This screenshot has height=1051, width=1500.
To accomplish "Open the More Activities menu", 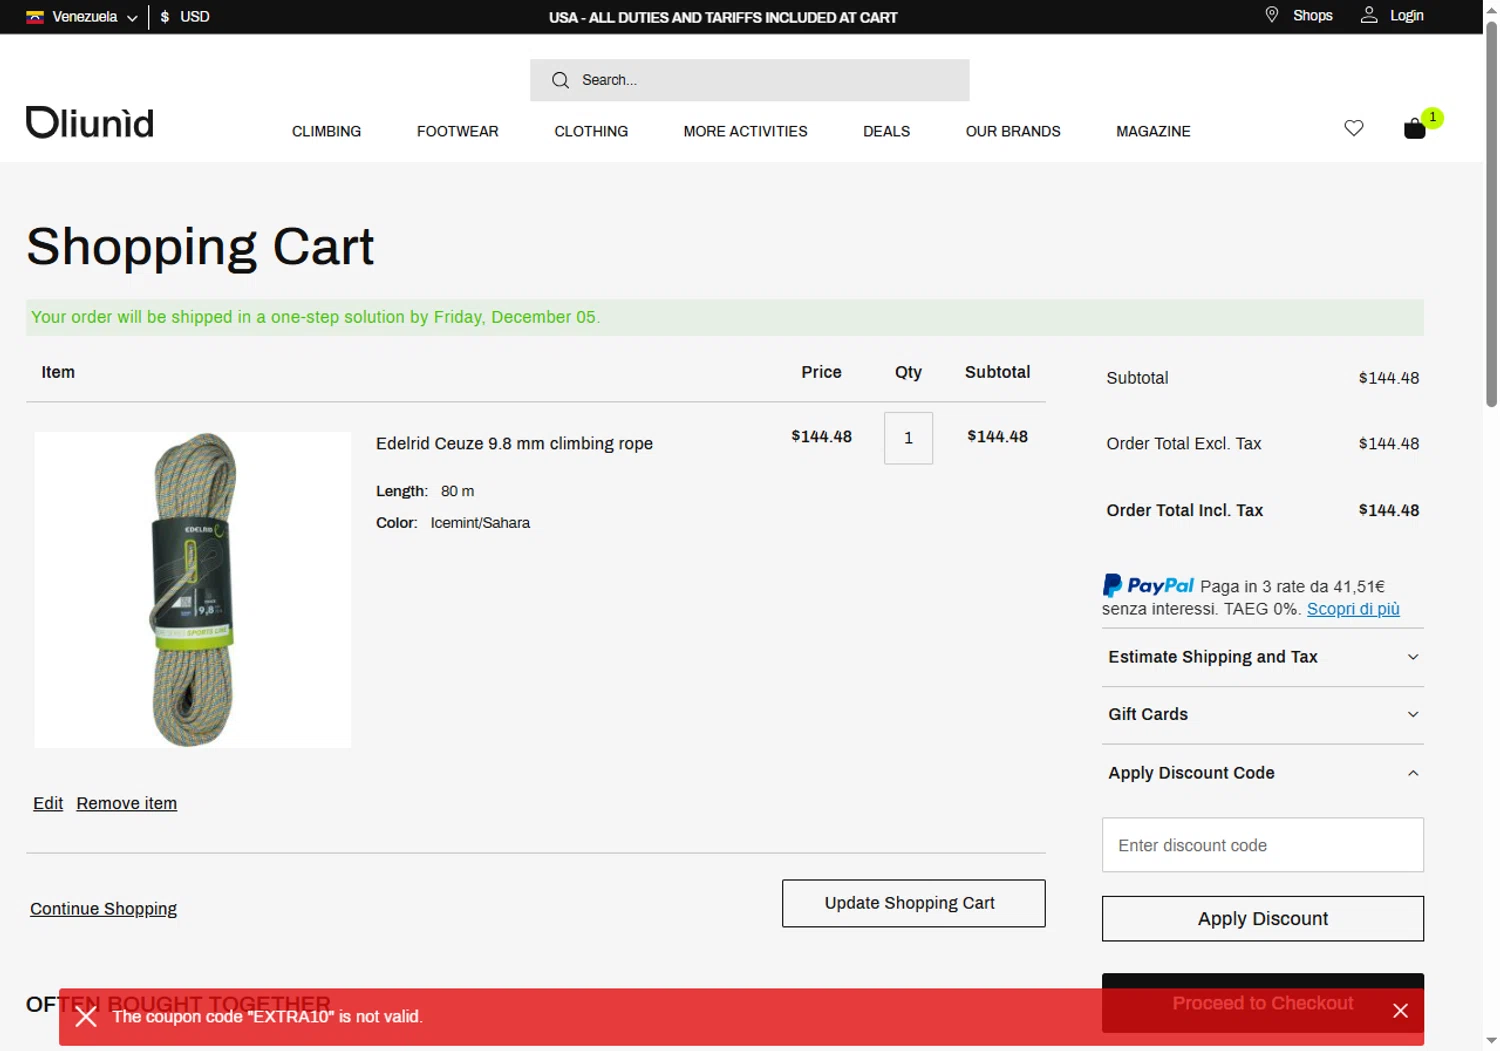I will pyautogui.click(x=745, y=131).
